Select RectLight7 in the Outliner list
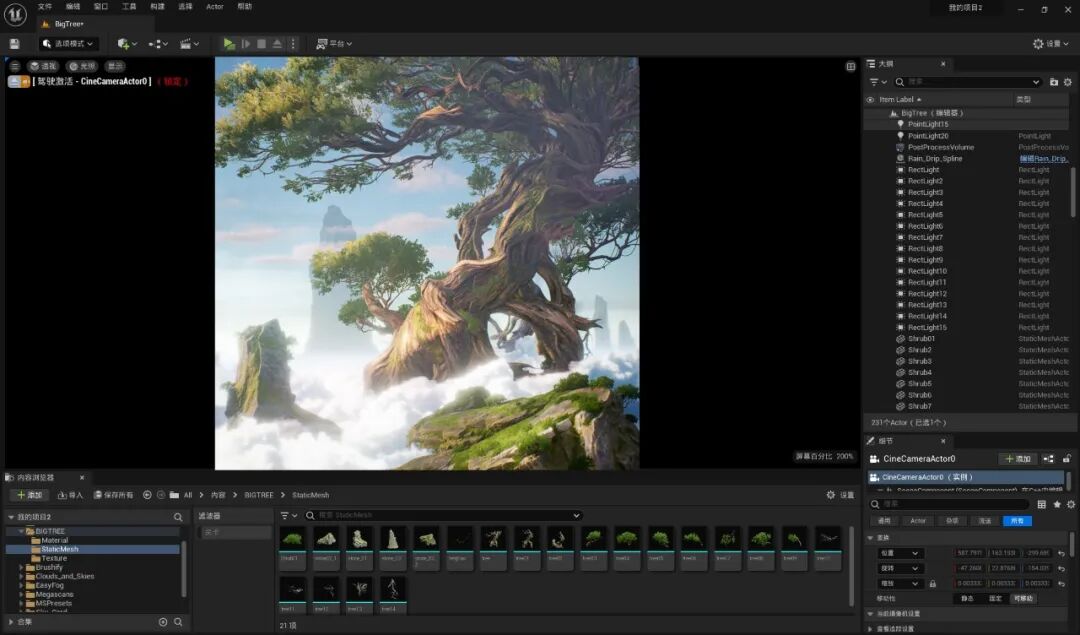 coord(925,238)
